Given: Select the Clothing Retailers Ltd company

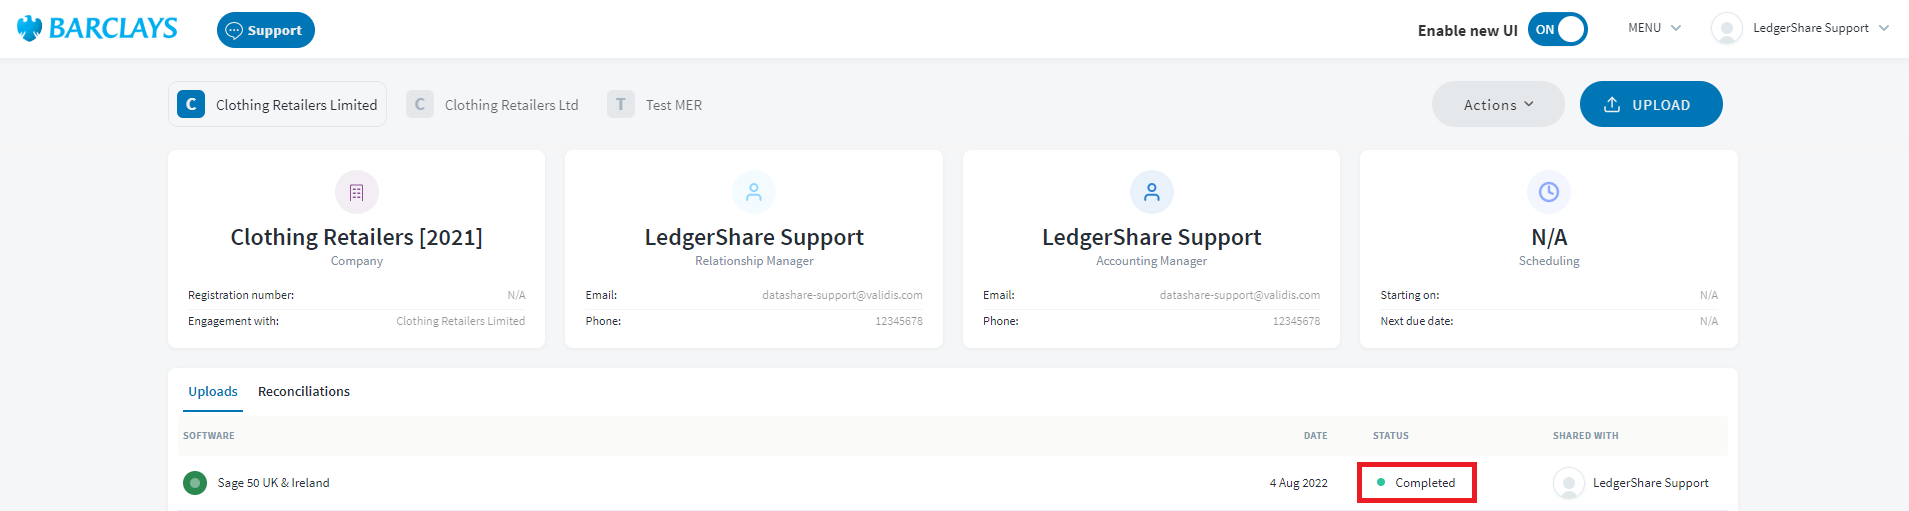Looking at the screenshot, I should (x=493, y=105).
